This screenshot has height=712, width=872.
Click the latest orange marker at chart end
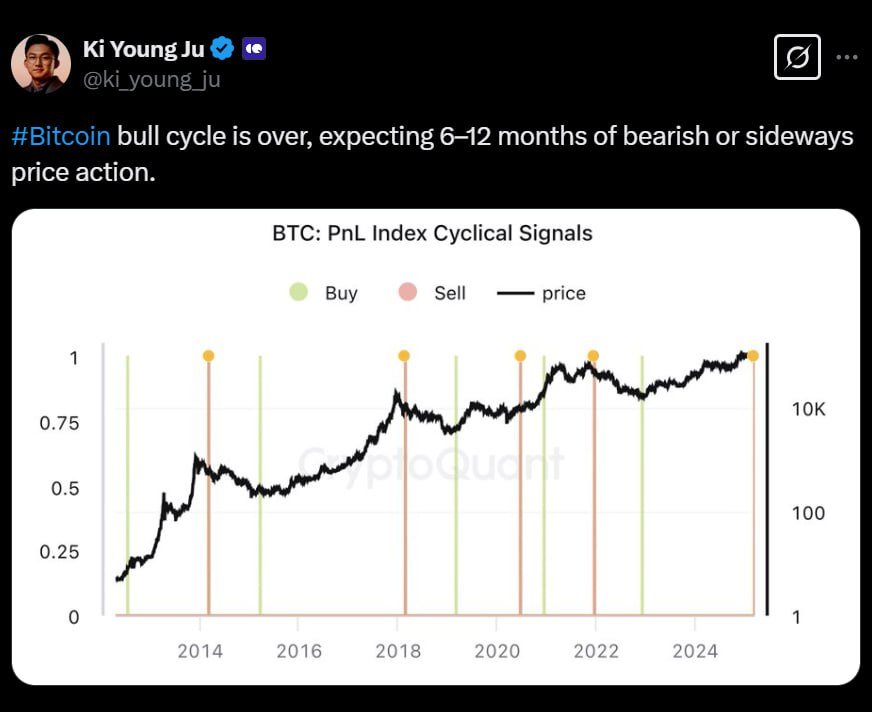coord(753,356)
